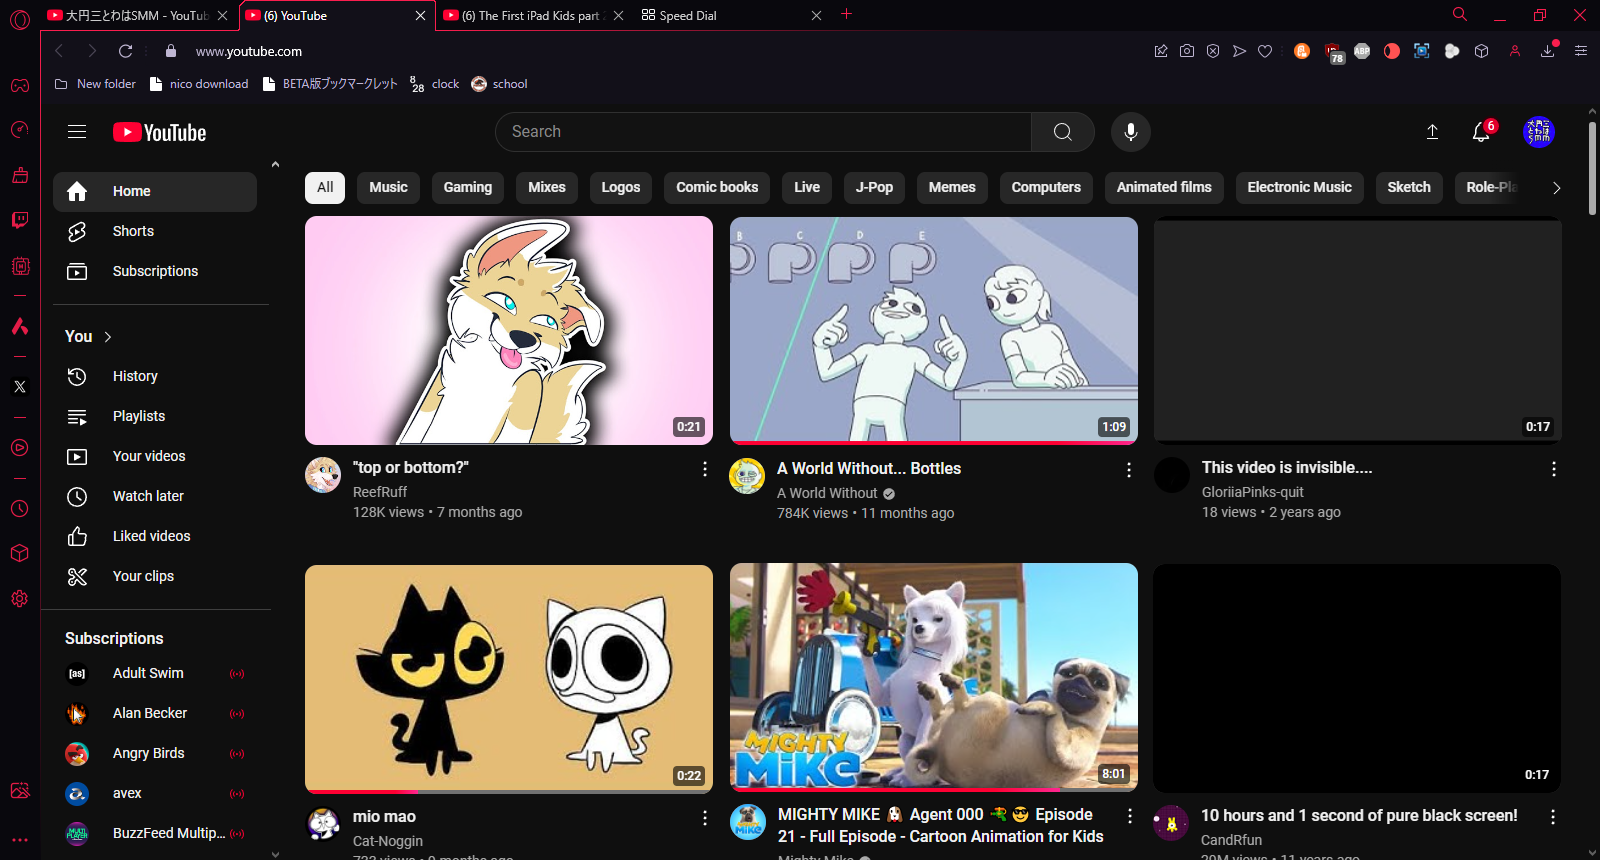This screenshot has height=860, width=1600.
Task: Click the YouTube logo
Action: point(160,132)
